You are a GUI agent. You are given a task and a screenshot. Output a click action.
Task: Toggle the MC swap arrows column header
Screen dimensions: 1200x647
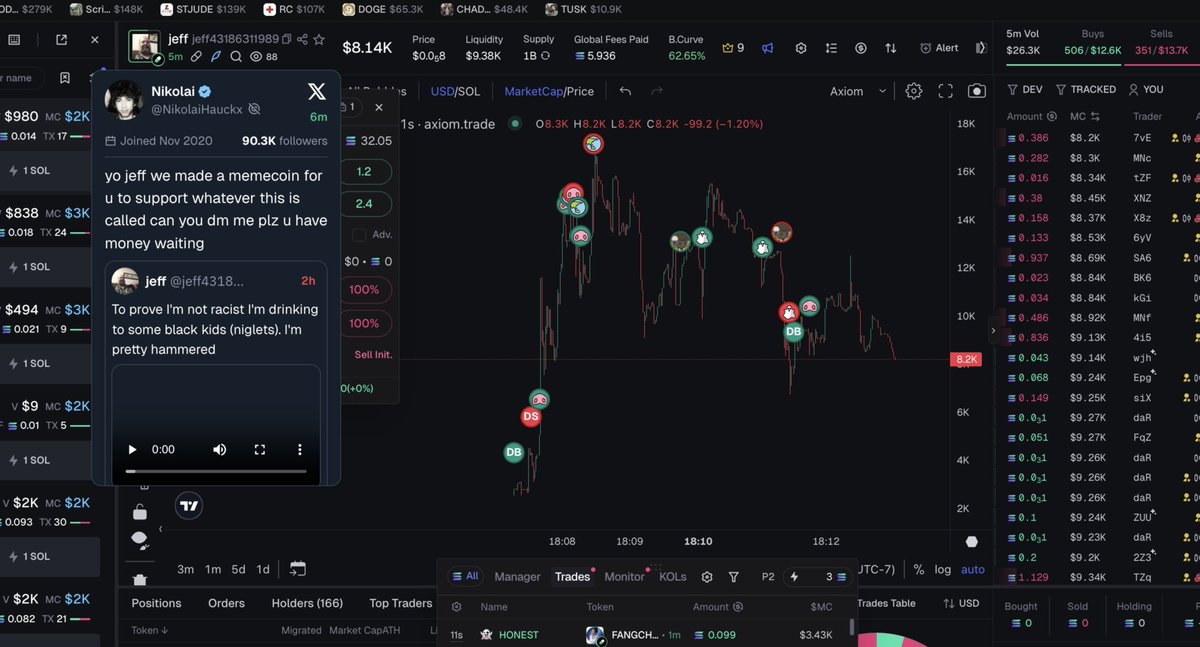(x=1095, y=117)
